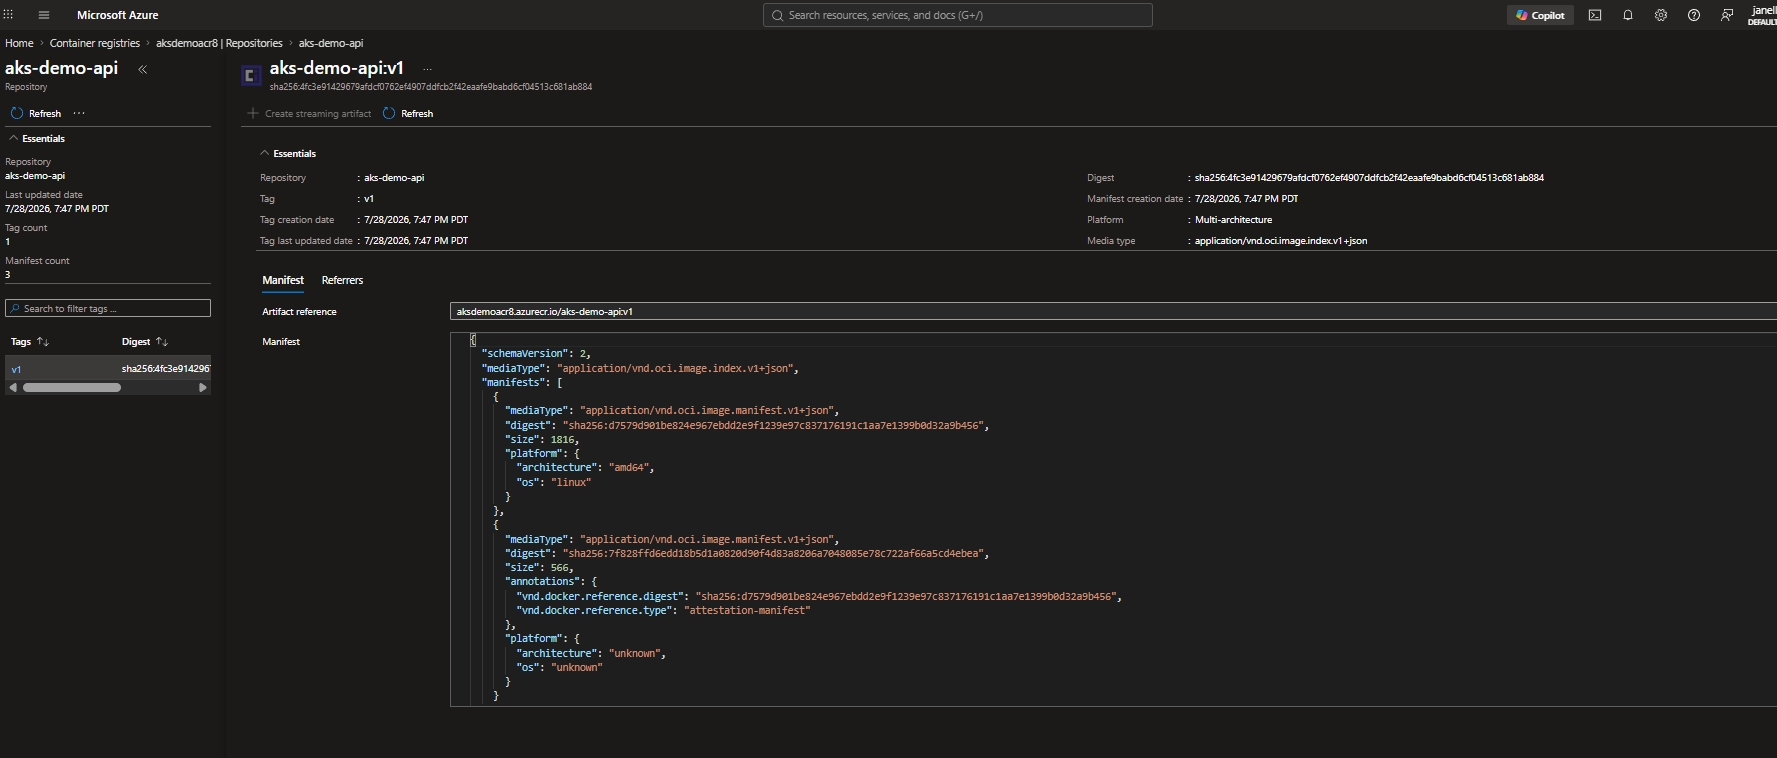Viewport: 1777px width, 758px height.
Task: Click the "size": 1816 line
Action: [x=542, y=439]
